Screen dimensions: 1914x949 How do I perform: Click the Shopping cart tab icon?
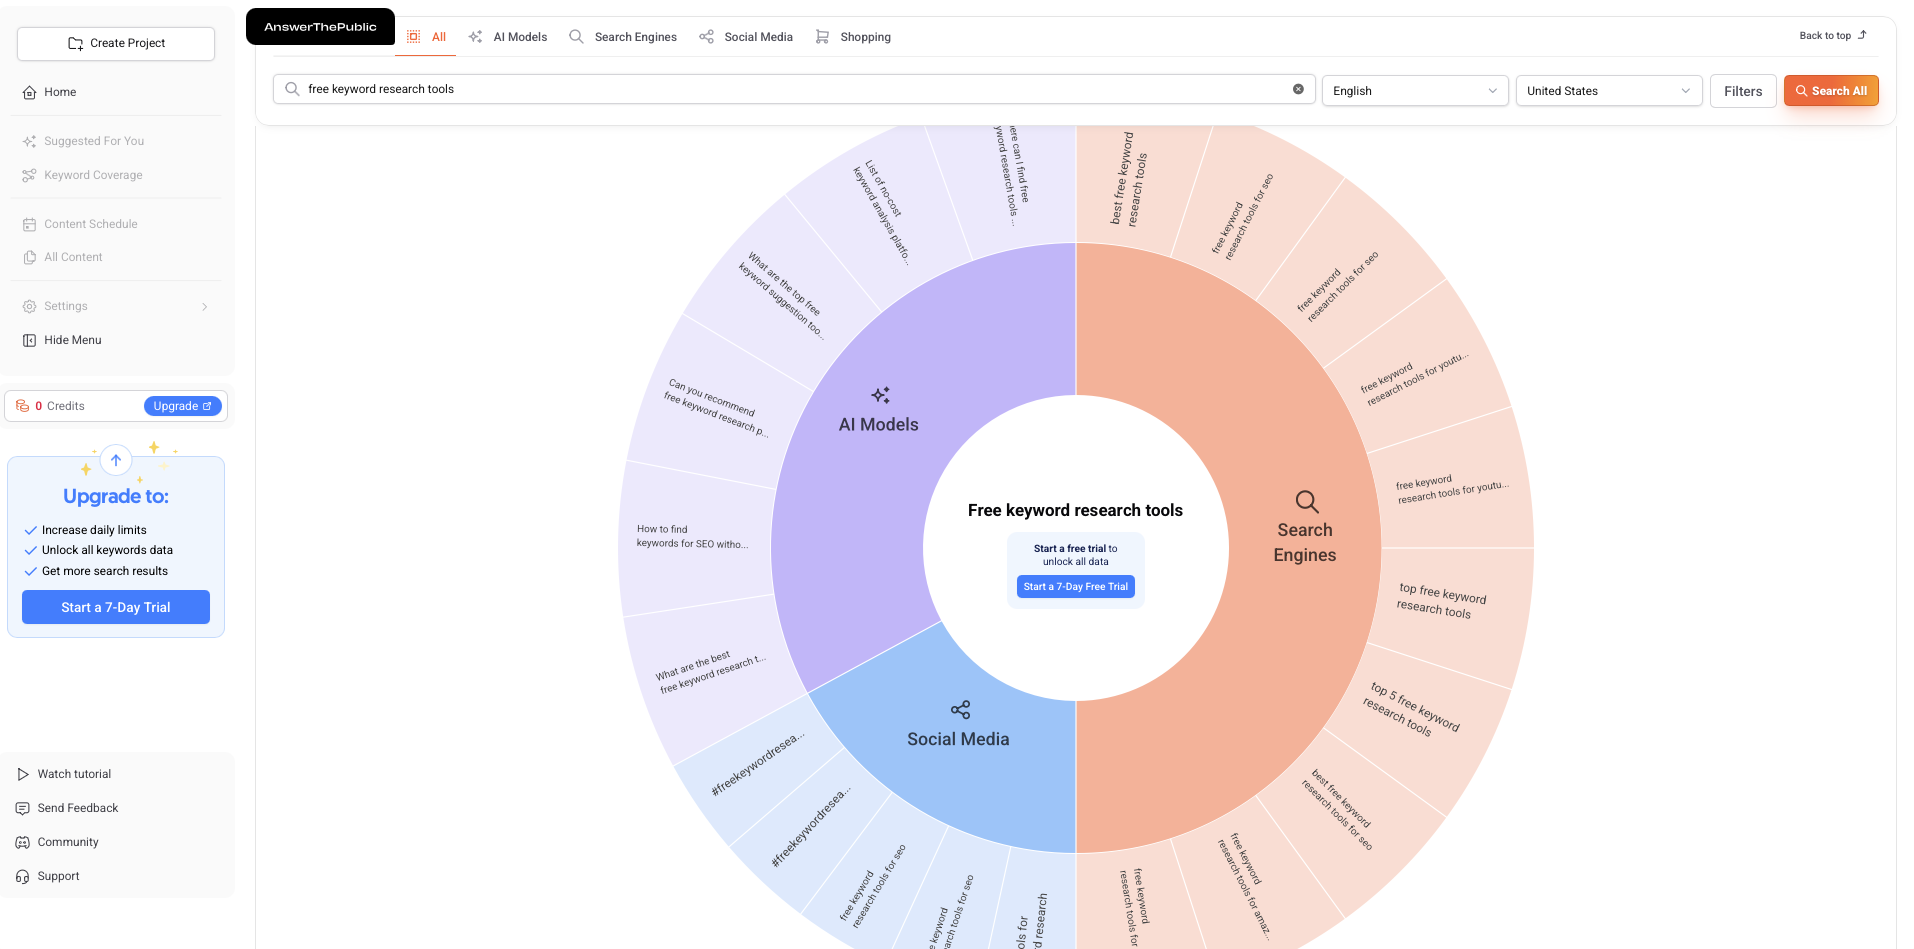822,37
